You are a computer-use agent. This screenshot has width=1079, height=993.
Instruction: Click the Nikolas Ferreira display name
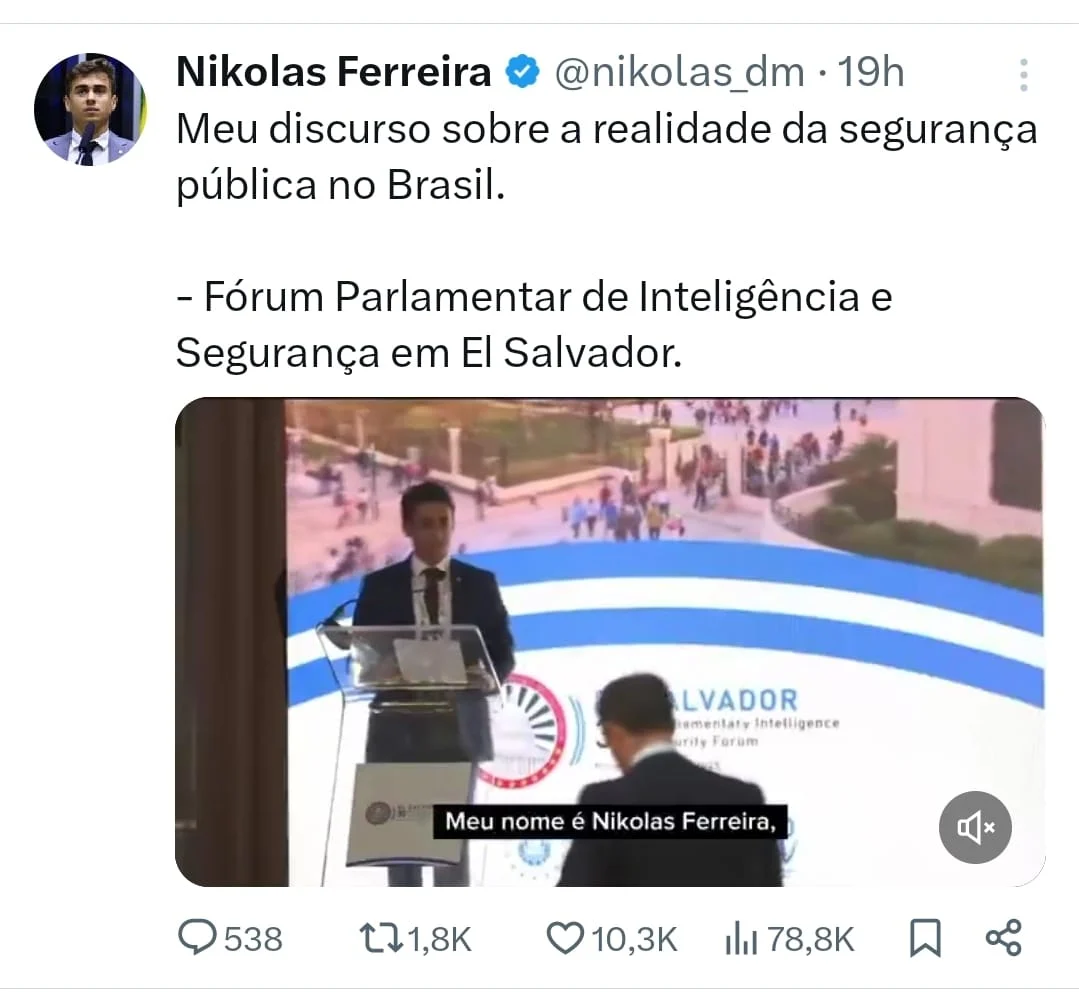tap(334, 73)
